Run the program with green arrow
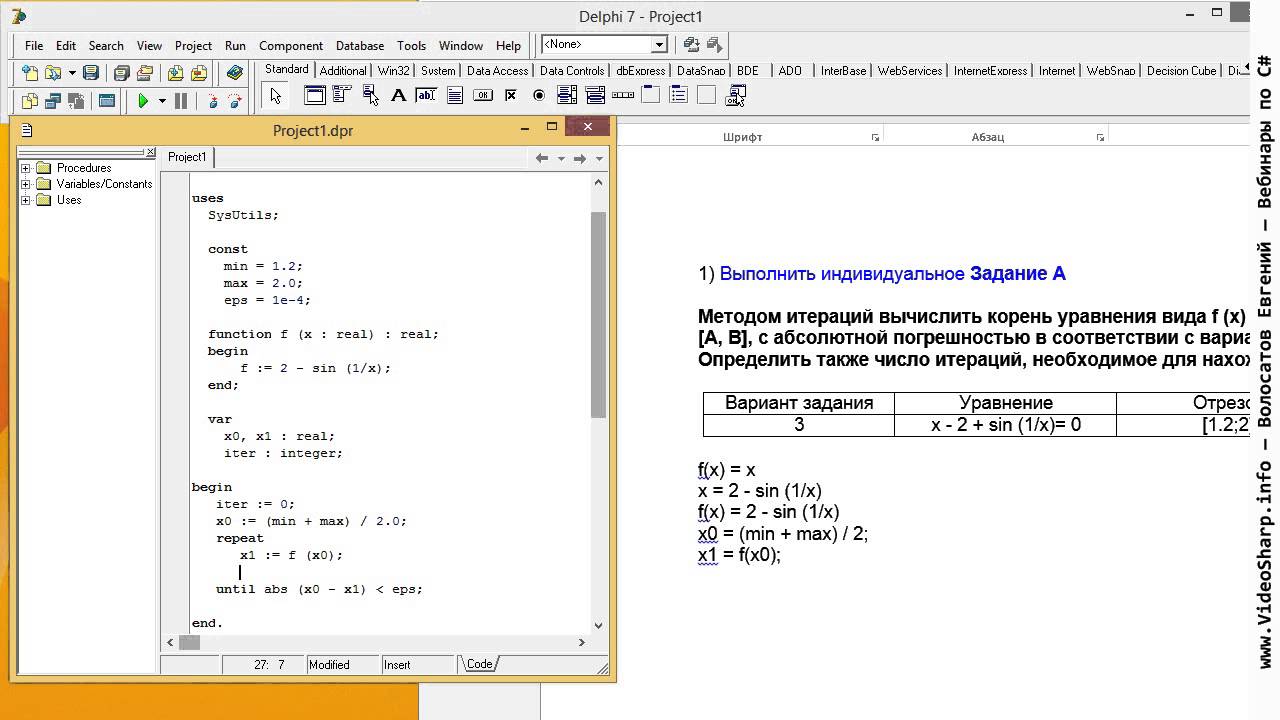 point(143,100)
